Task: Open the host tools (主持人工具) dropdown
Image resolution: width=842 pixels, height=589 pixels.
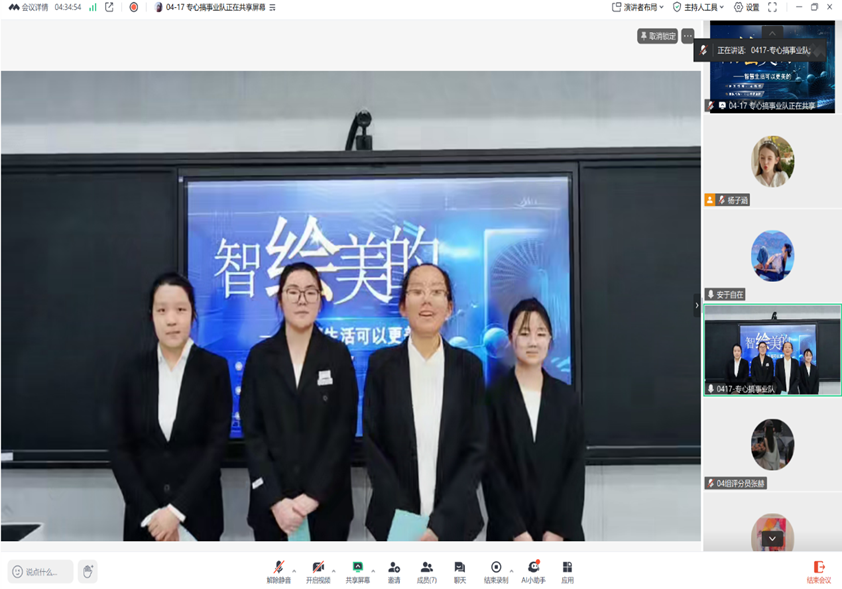Action: (x=698, y=7)
